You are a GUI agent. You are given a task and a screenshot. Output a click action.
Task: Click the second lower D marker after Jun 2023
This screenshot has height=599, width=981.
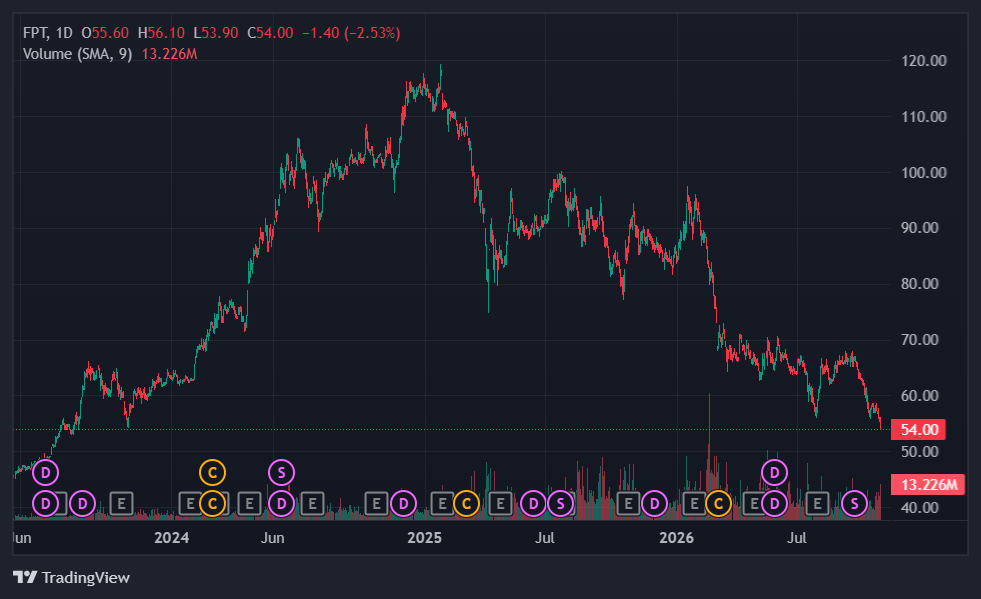point(82,503)
